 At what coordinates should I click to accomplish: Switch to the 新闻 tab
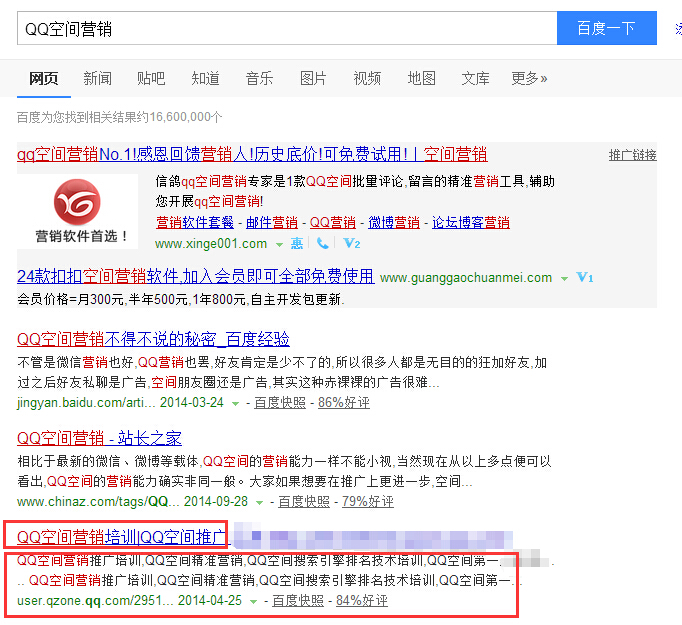pos(97,79)
